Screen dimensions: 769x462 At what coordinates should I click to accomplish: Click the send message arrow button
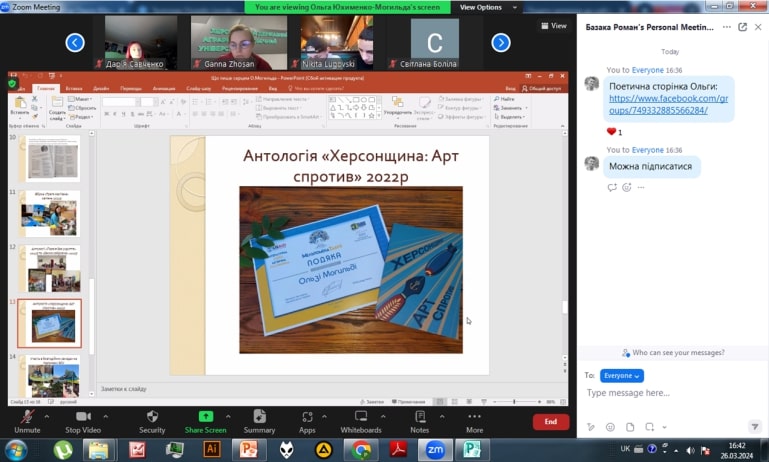[755, 427]
